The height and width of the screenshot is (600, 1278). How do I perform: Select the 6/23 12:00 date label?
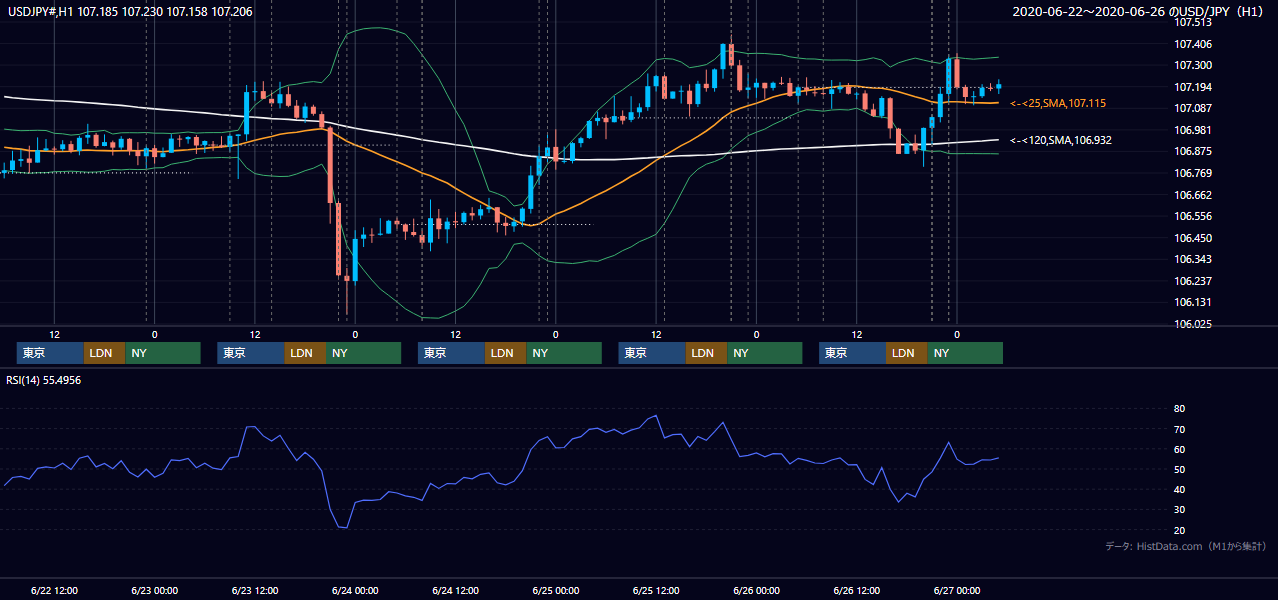[x=255, y=590]
